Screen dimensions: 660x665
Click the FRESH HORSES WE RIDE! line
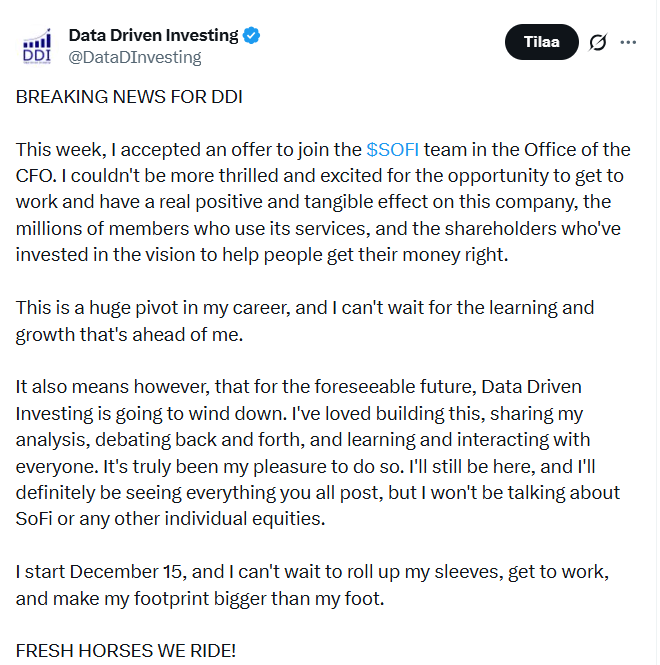coord(126,650)
